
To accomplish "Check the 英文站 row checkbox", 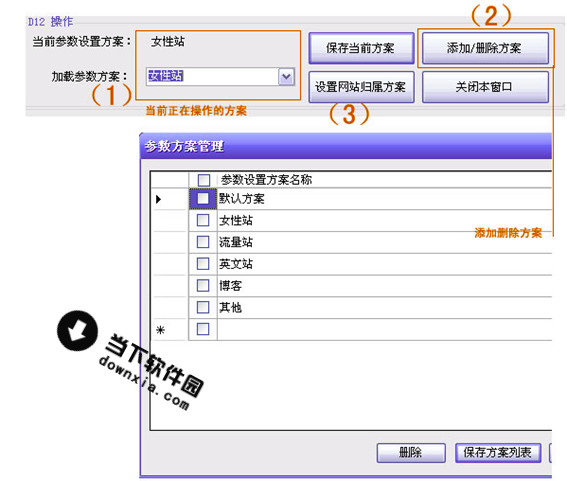I will coord(203,264).
